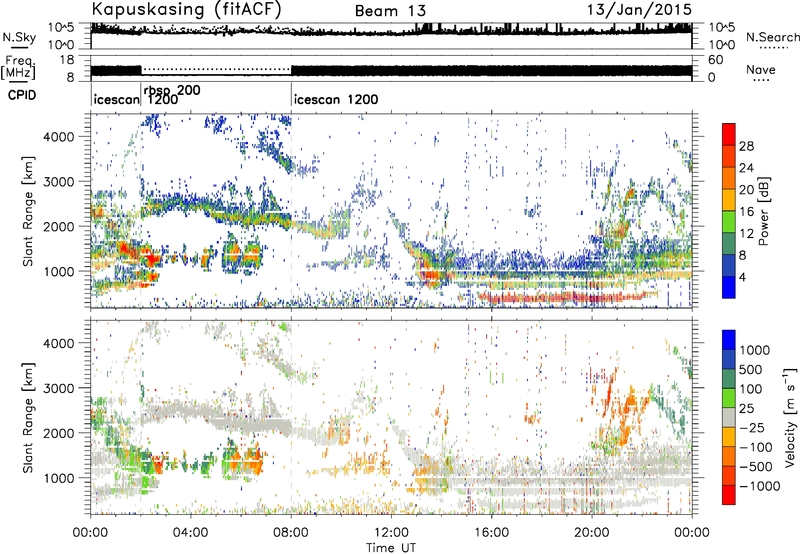Viewport: 800px width, 554px height.
Task: Click the "CPID" row label
Action: (x=22, y=95)
